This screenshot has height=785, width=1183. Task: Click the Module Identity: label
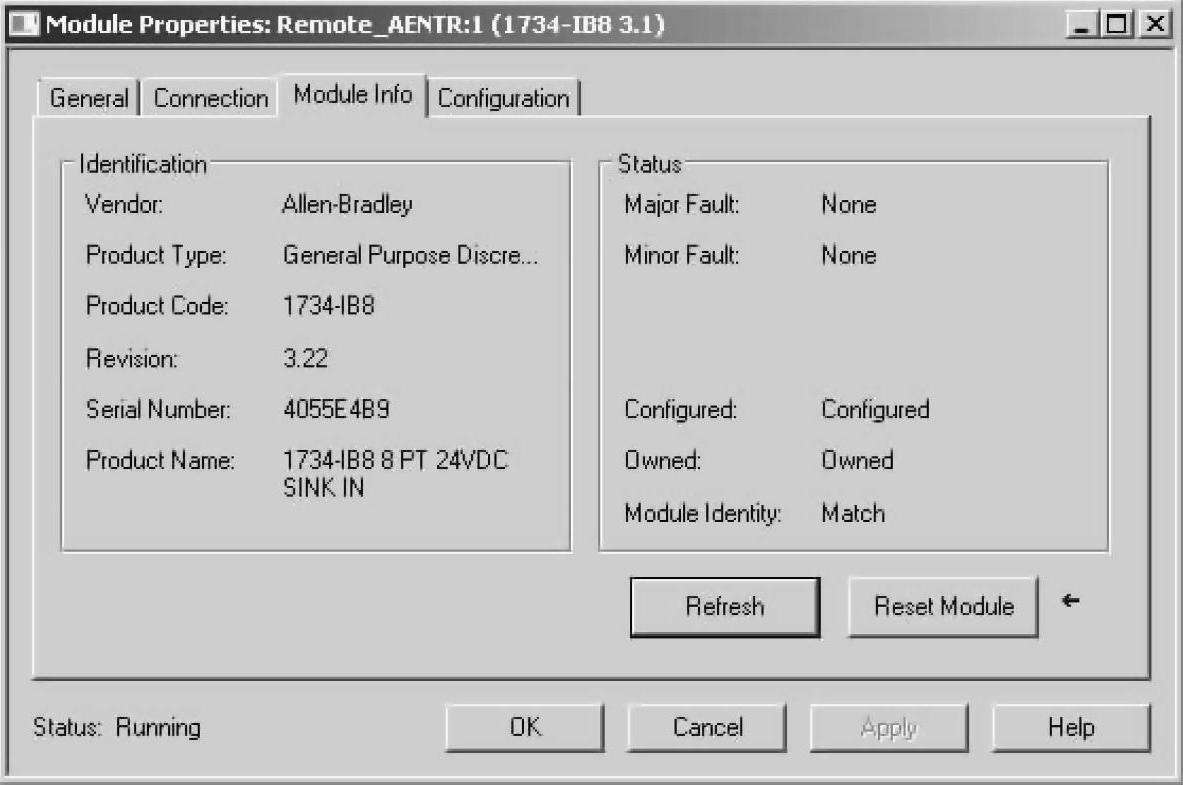[x=703, y=513]
